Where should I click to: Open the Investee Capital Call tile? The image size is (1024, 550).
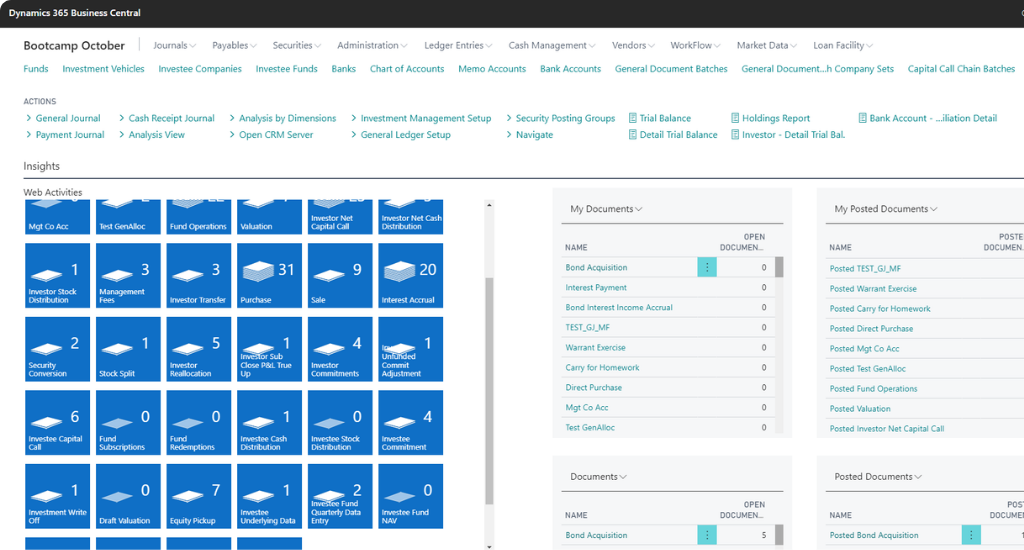[x=57, y=422]
